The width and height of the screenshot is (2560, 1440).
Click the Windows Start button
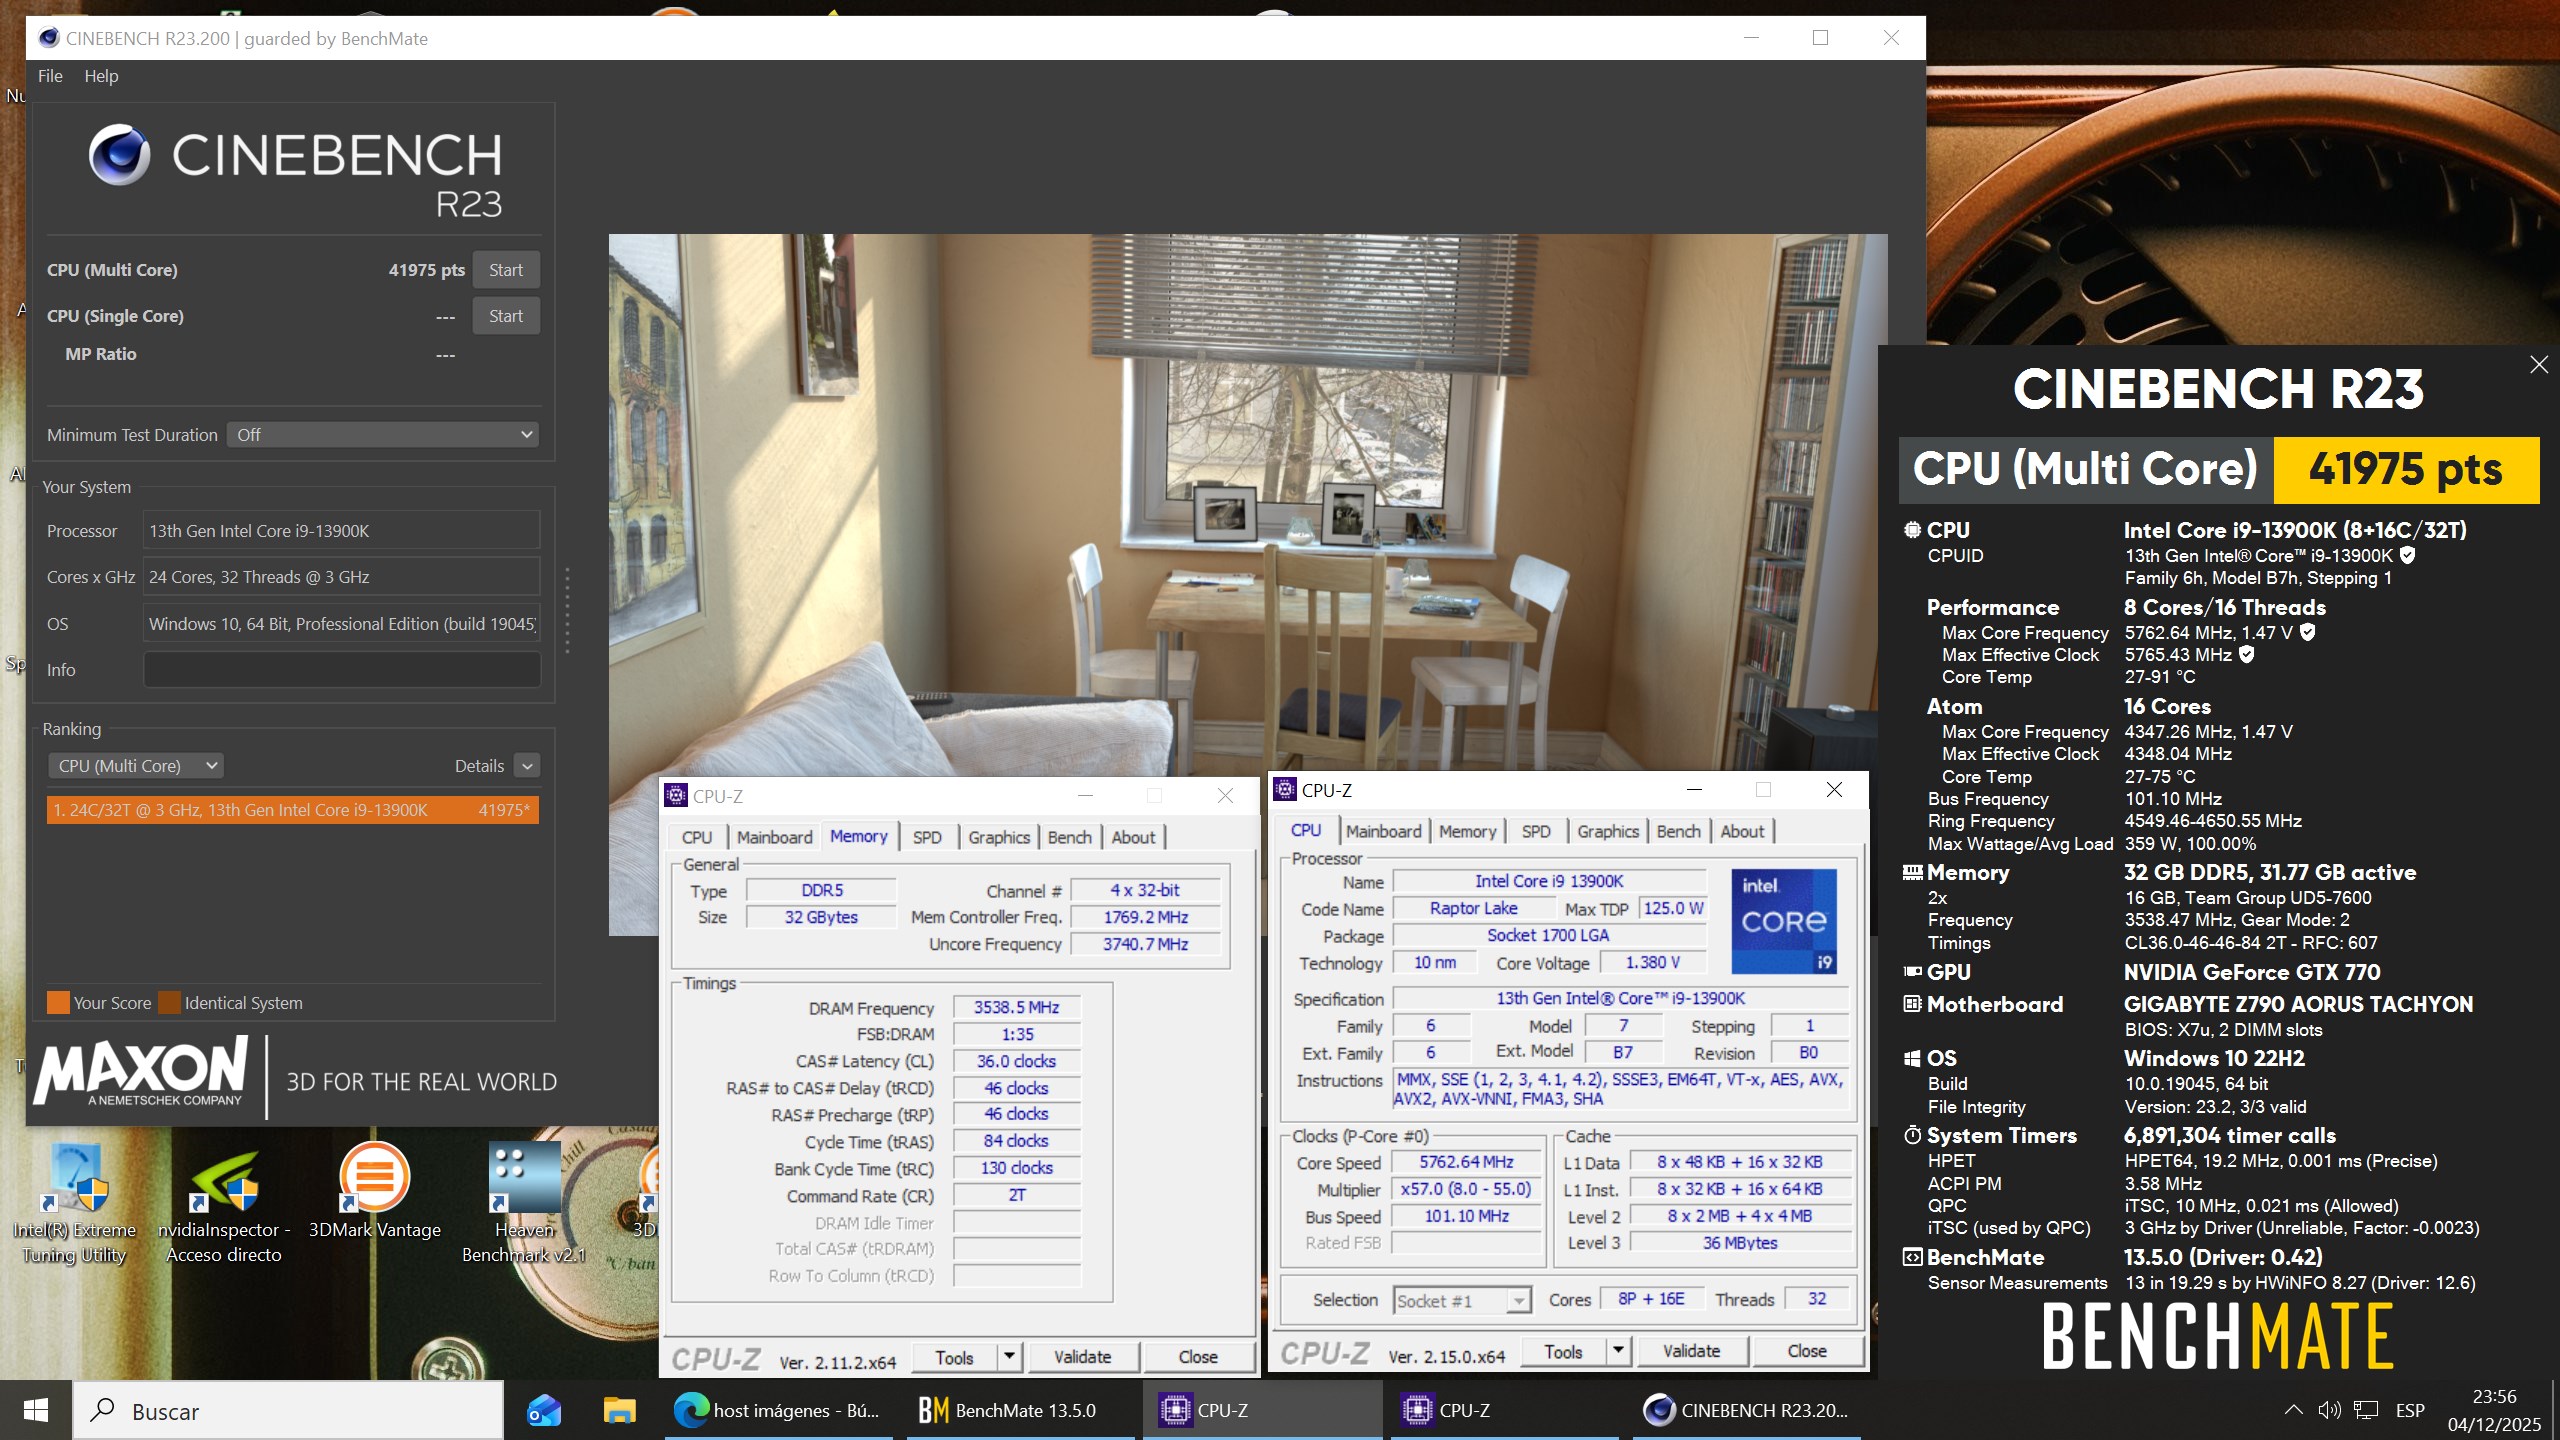36,1410
